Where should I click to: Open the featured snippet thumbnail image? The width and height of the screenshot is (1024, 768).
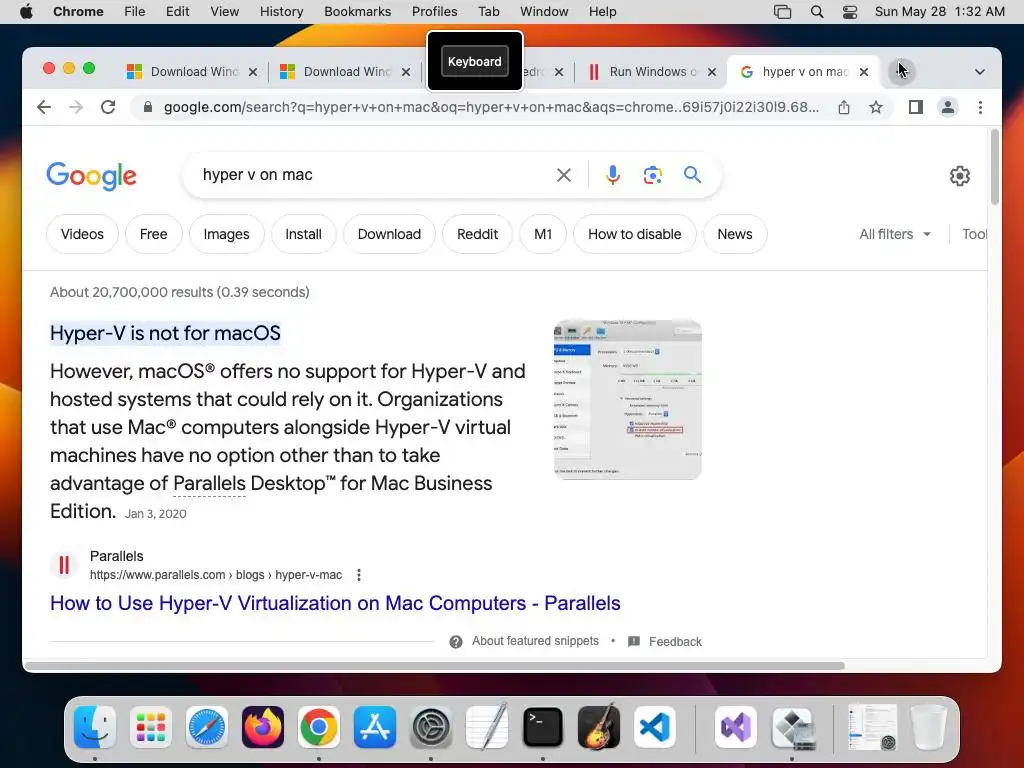coord(628,400)
